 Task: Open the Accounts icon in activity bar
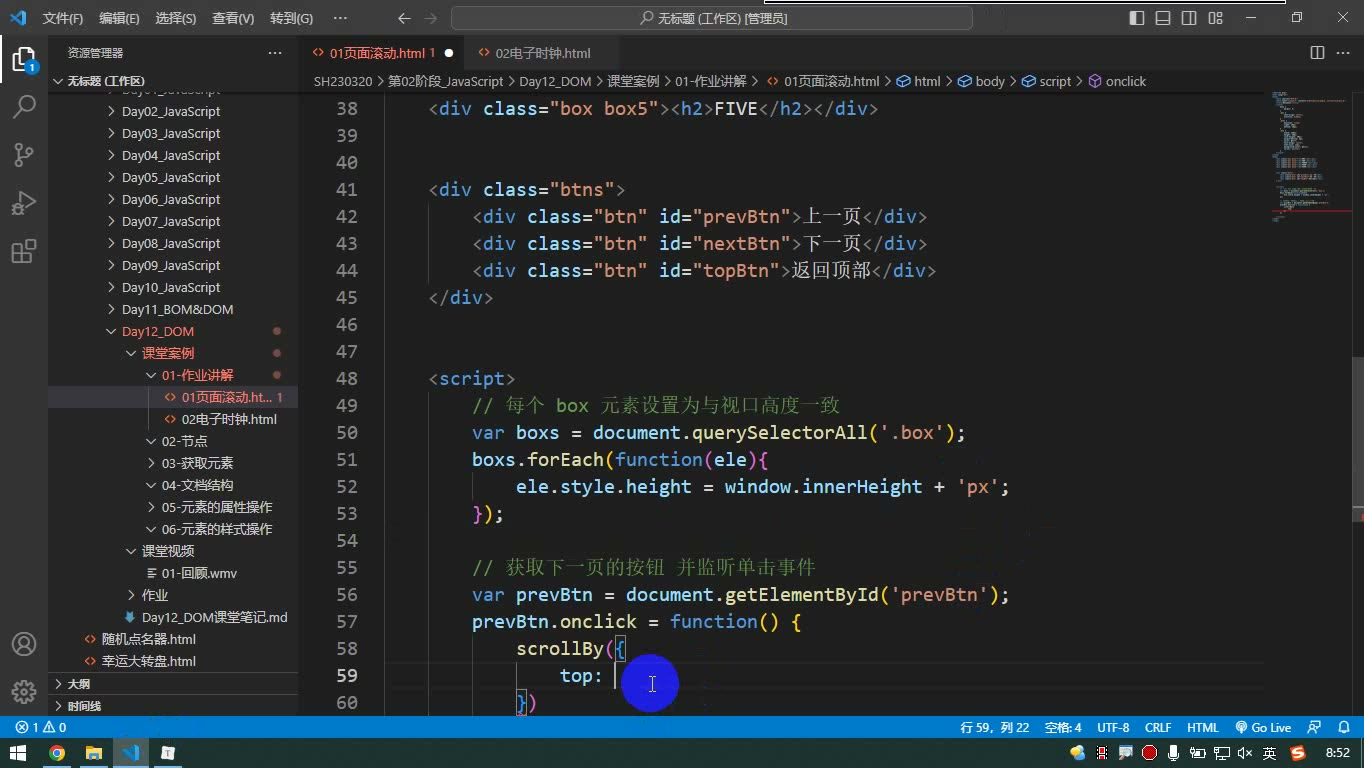[24, 644]
